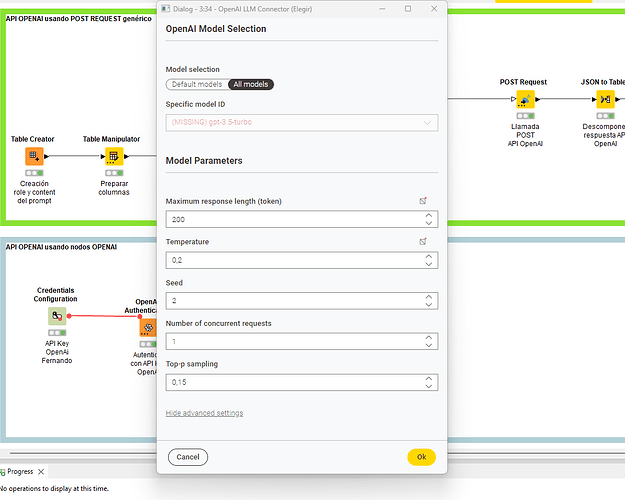Click the Top-p sampling input field
Image resolution: width=625 pixels, height=500 pixels.
click(302, 382)
